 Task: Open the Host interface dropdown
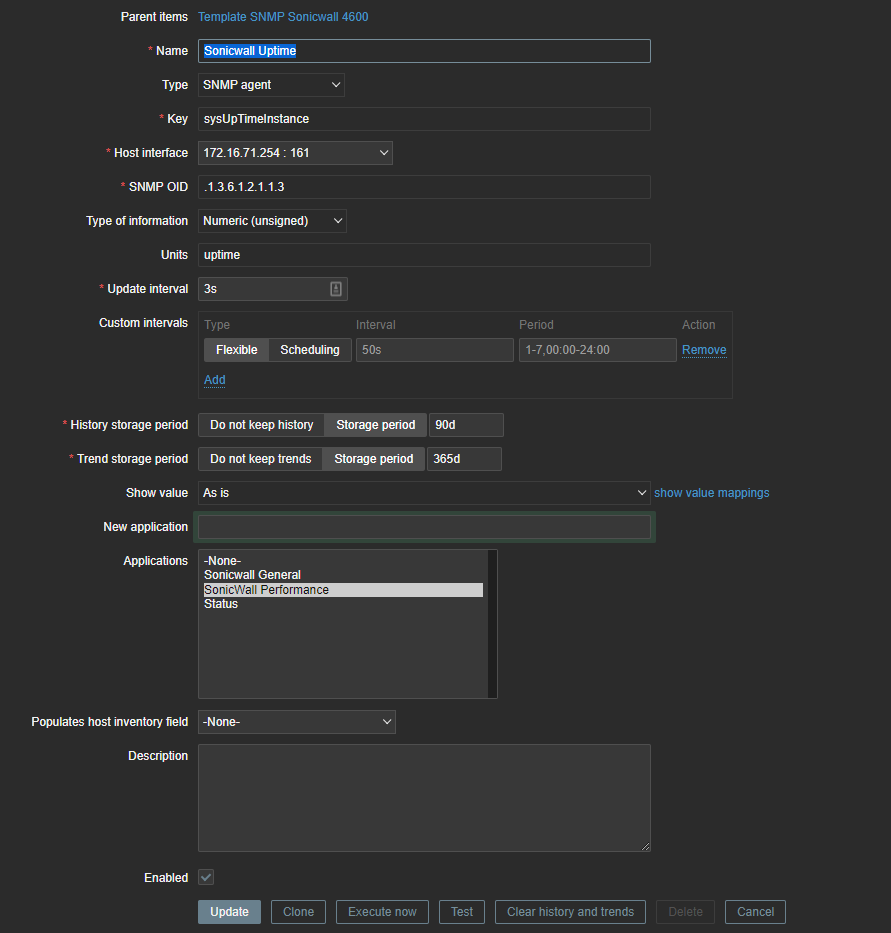[295, 153]
